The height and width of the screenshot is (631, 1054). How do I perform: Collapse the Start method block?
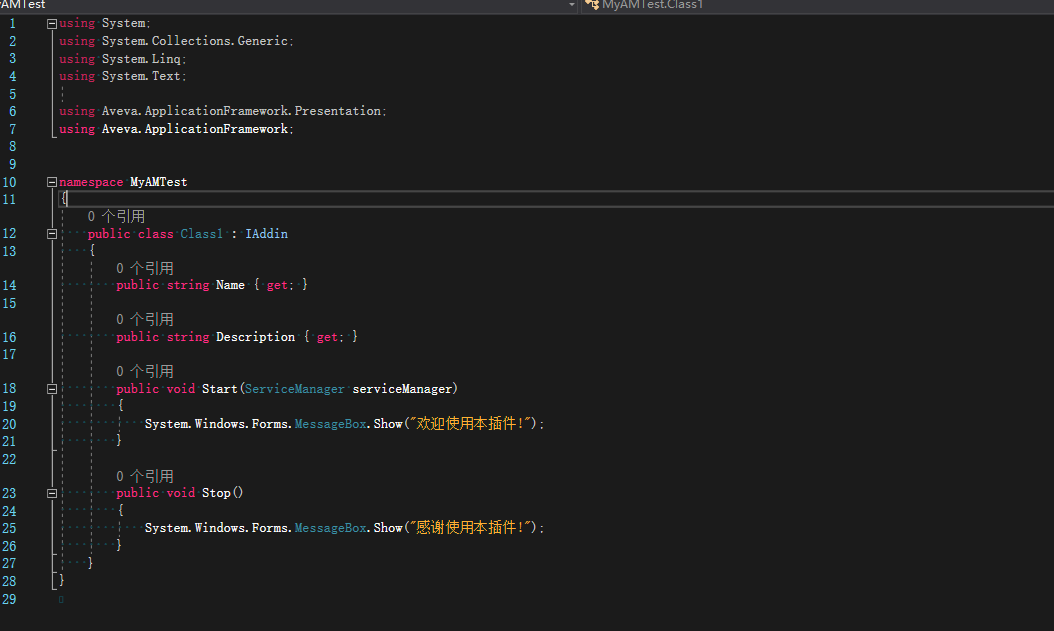51,389
